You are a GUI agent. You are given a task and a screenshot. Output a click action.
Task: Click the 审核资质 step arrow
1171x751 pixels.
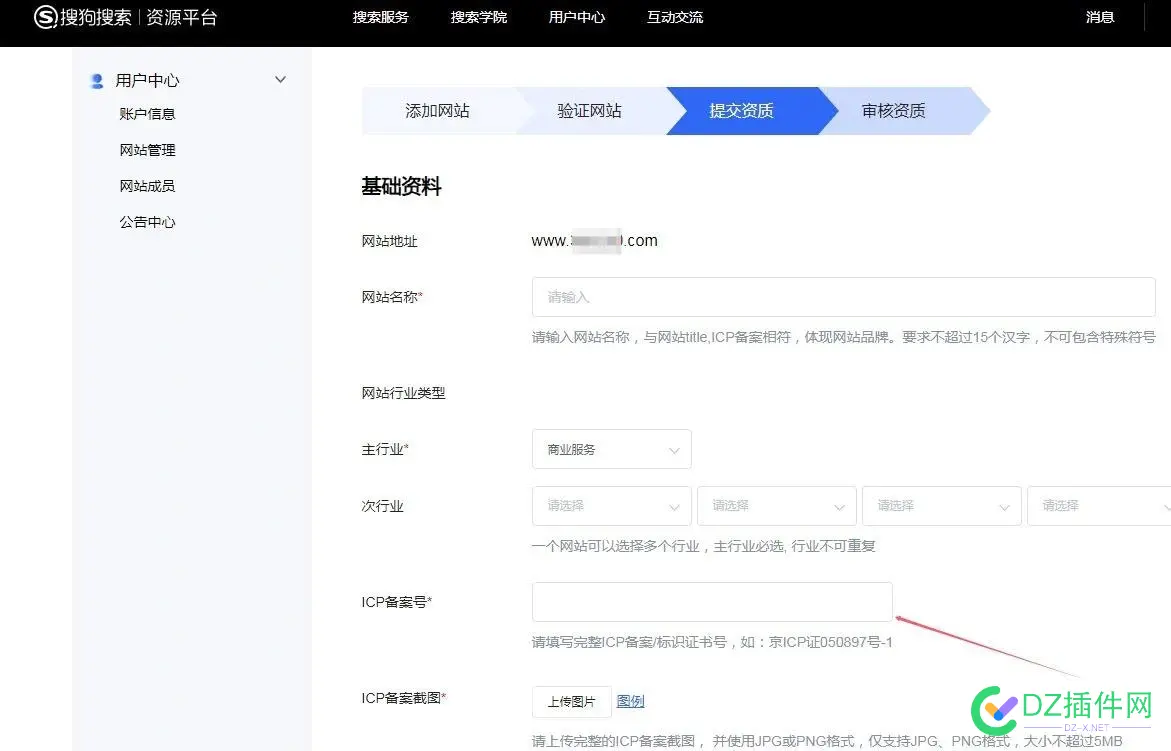point(892,111)
